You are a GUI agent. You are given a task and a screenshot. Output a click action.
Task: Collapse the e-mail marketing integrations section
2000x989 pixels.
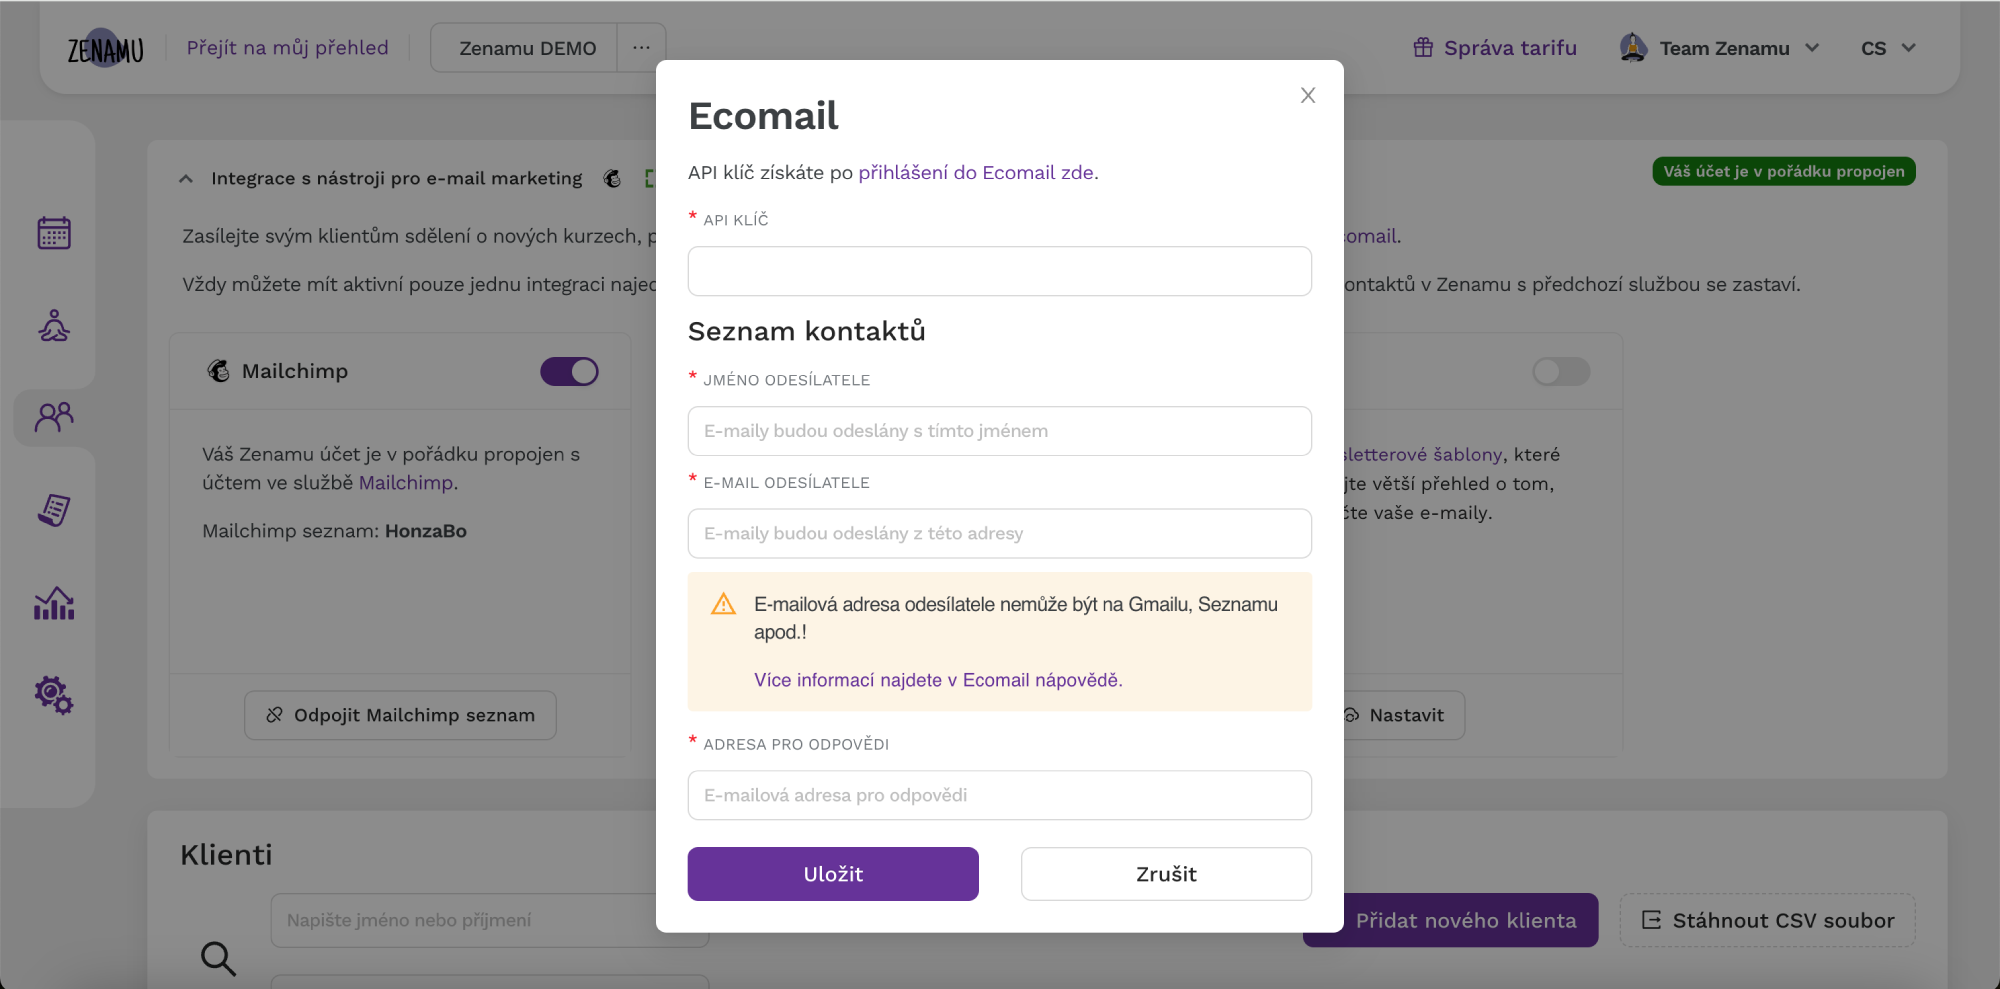click(x=186, y=179)
